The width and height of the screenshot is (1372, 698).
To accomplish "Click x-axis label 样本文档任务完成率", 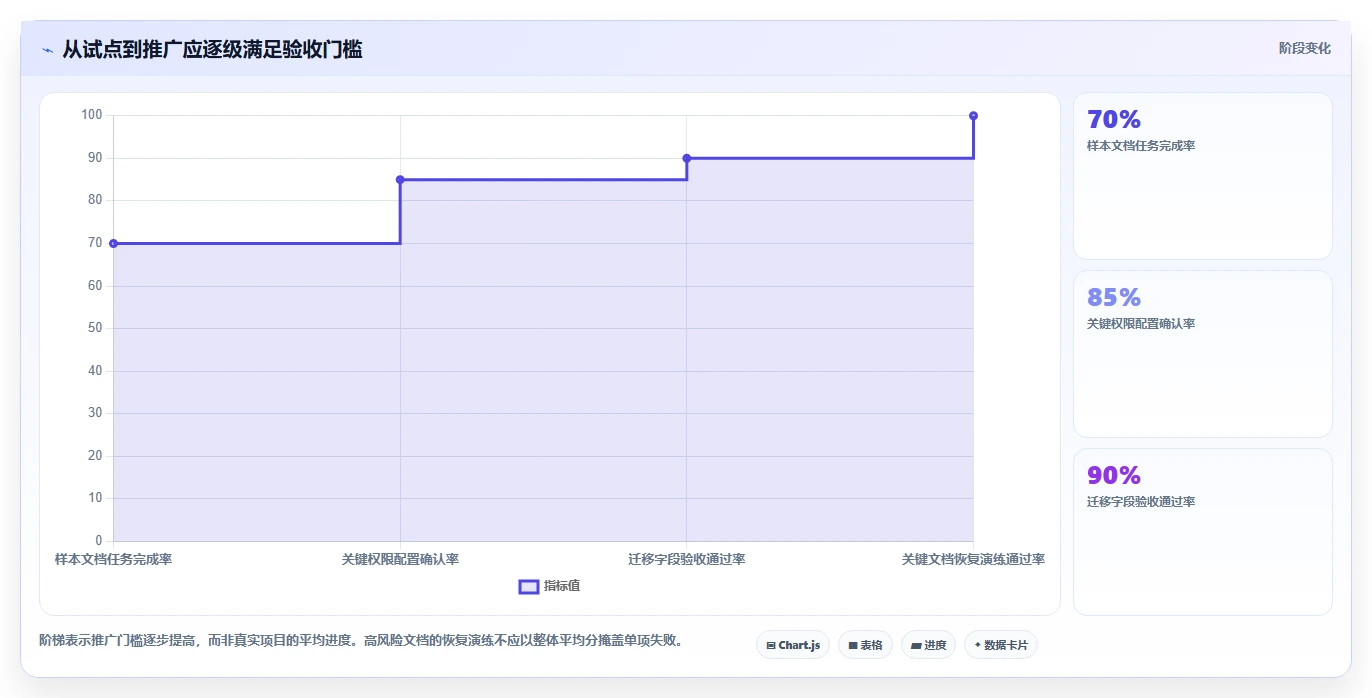I will point(113,559).
